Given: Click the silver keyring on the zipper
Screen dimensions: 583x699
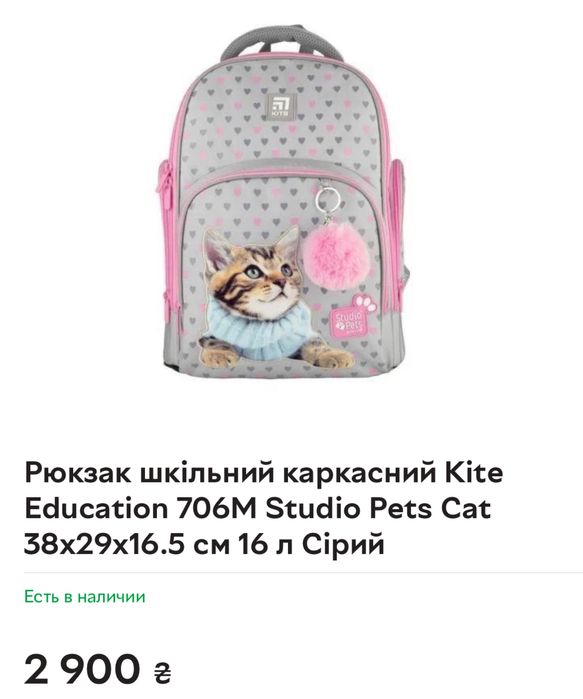Looking at the screenshot, I should (328, 197).
